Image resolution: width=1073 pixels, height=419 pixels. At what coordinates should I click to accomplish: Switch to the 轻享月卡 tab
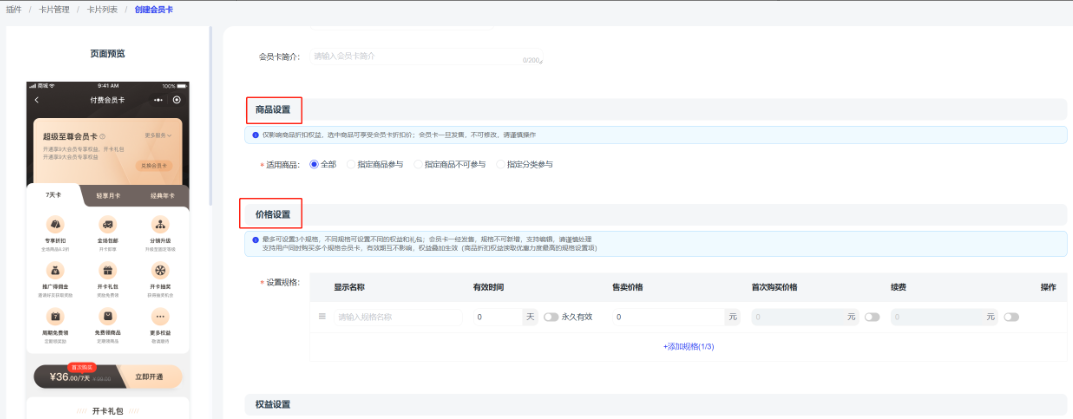(108, 196)
